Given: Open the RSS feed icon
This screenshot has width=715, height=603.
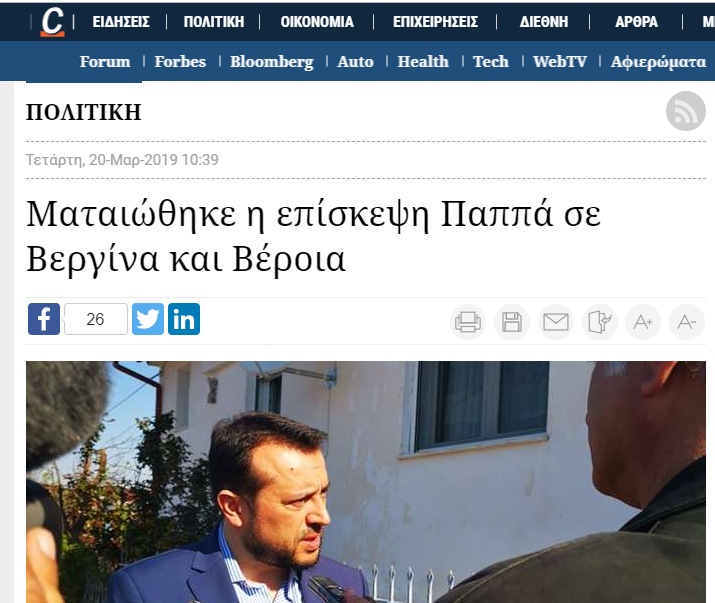Looking at the screenshot, I should click(x=685, y=111).
